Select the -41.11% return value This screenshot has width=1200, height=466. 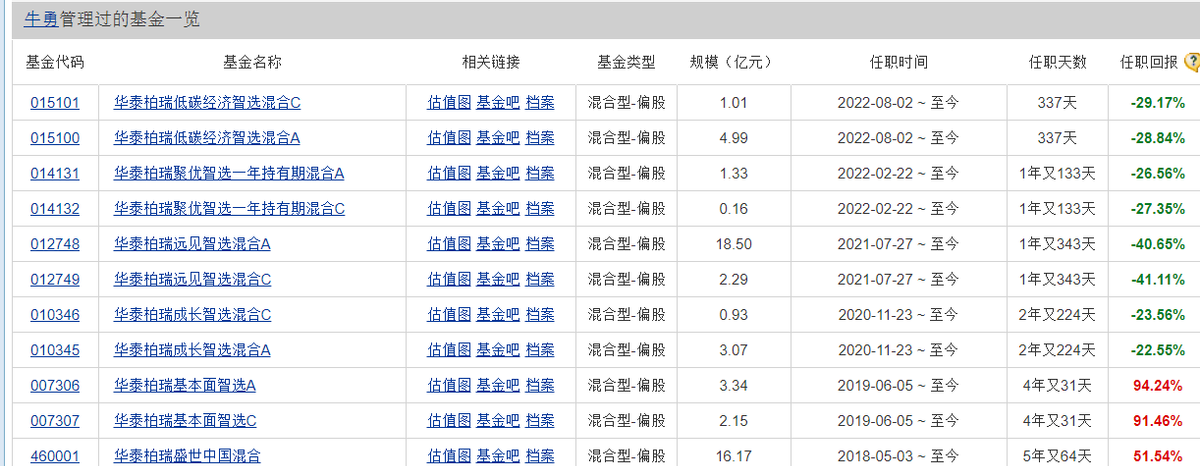pyautogui.click(x=1158, y=279)
